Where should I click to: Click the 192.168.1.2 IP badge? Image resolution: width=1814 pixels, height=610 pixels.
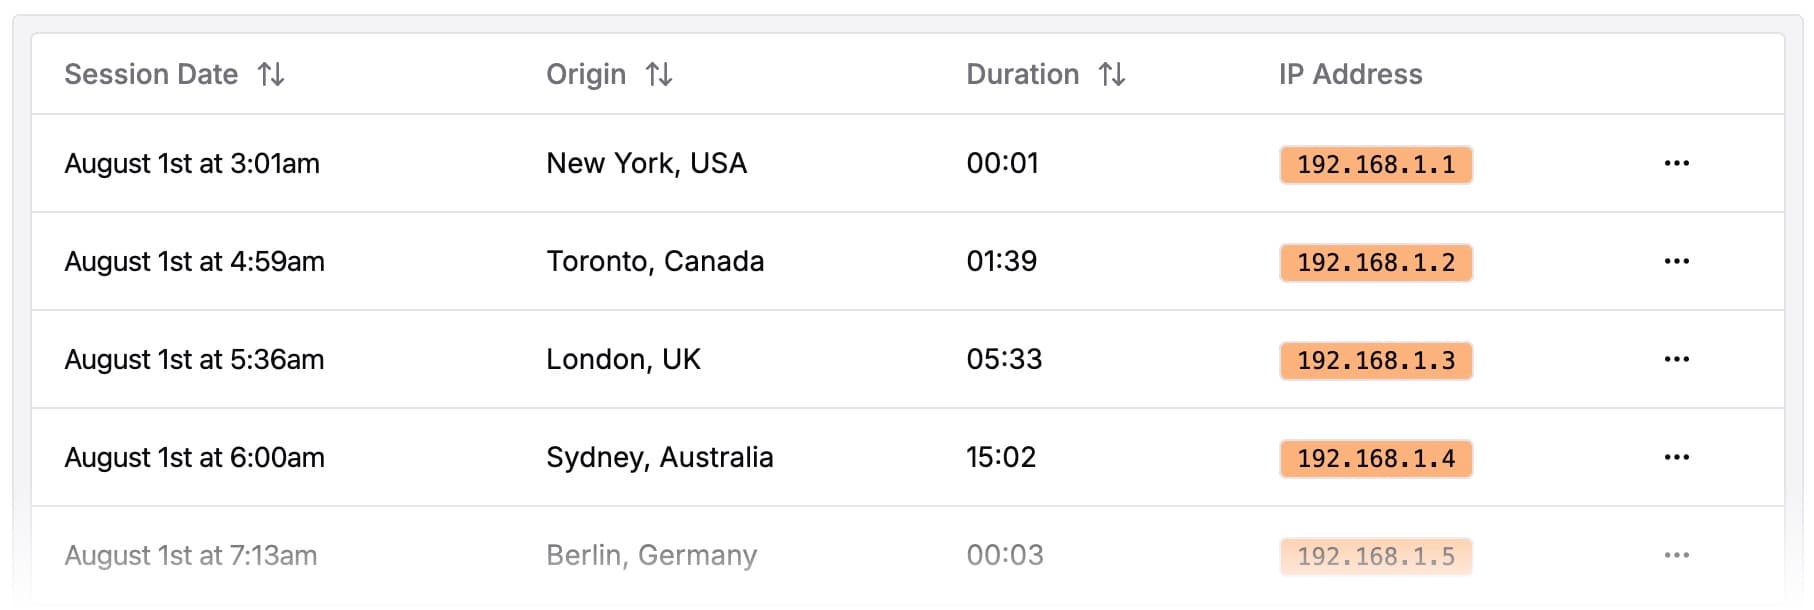tap(1376, 263)
